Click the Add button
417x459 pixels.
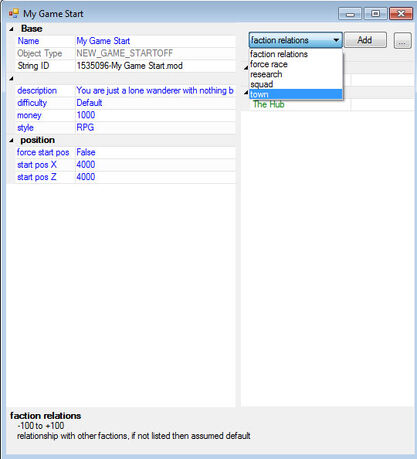[365, 40]
